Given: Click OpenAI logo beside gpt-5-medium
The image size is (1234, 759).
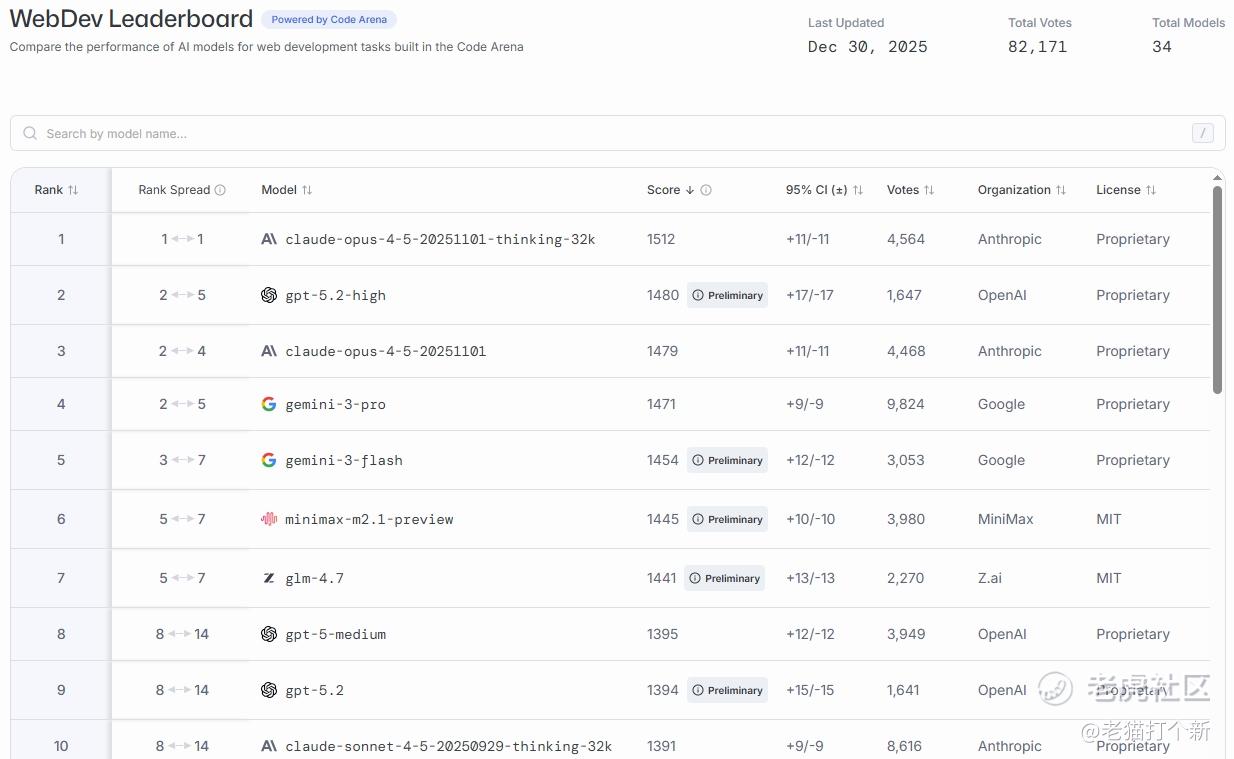Looking at the screenshot, I should [x=269, y=634].
